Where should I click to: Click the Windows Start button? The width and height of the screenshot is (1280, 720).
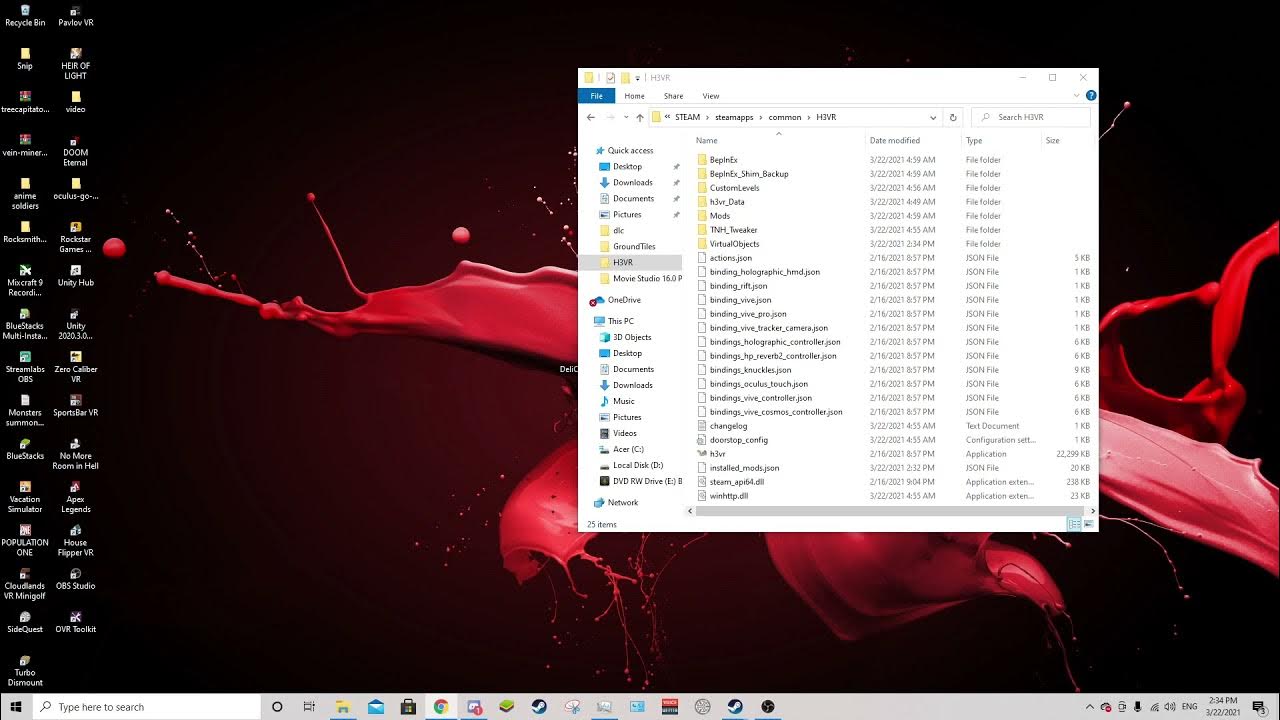point(16,706)
